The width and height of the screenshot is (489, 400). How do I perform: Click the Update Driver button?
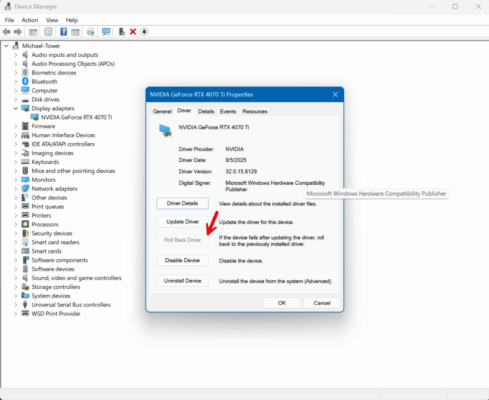coord(183,222)
